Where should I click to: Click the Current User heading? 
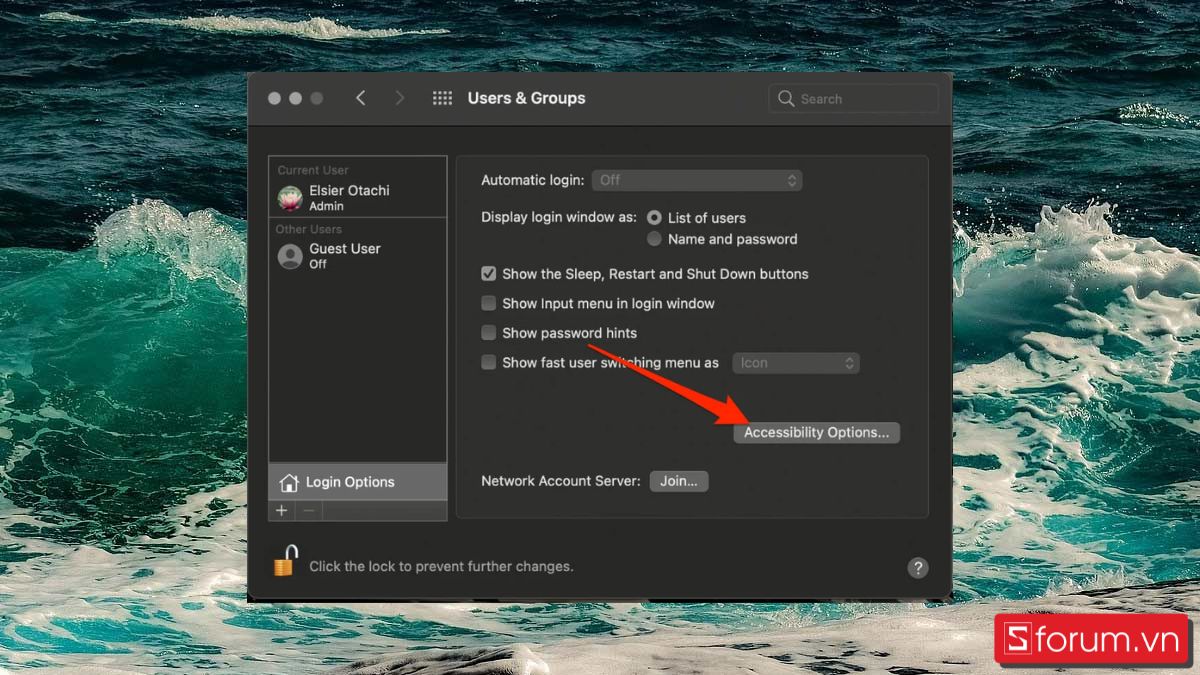[313, 170]
